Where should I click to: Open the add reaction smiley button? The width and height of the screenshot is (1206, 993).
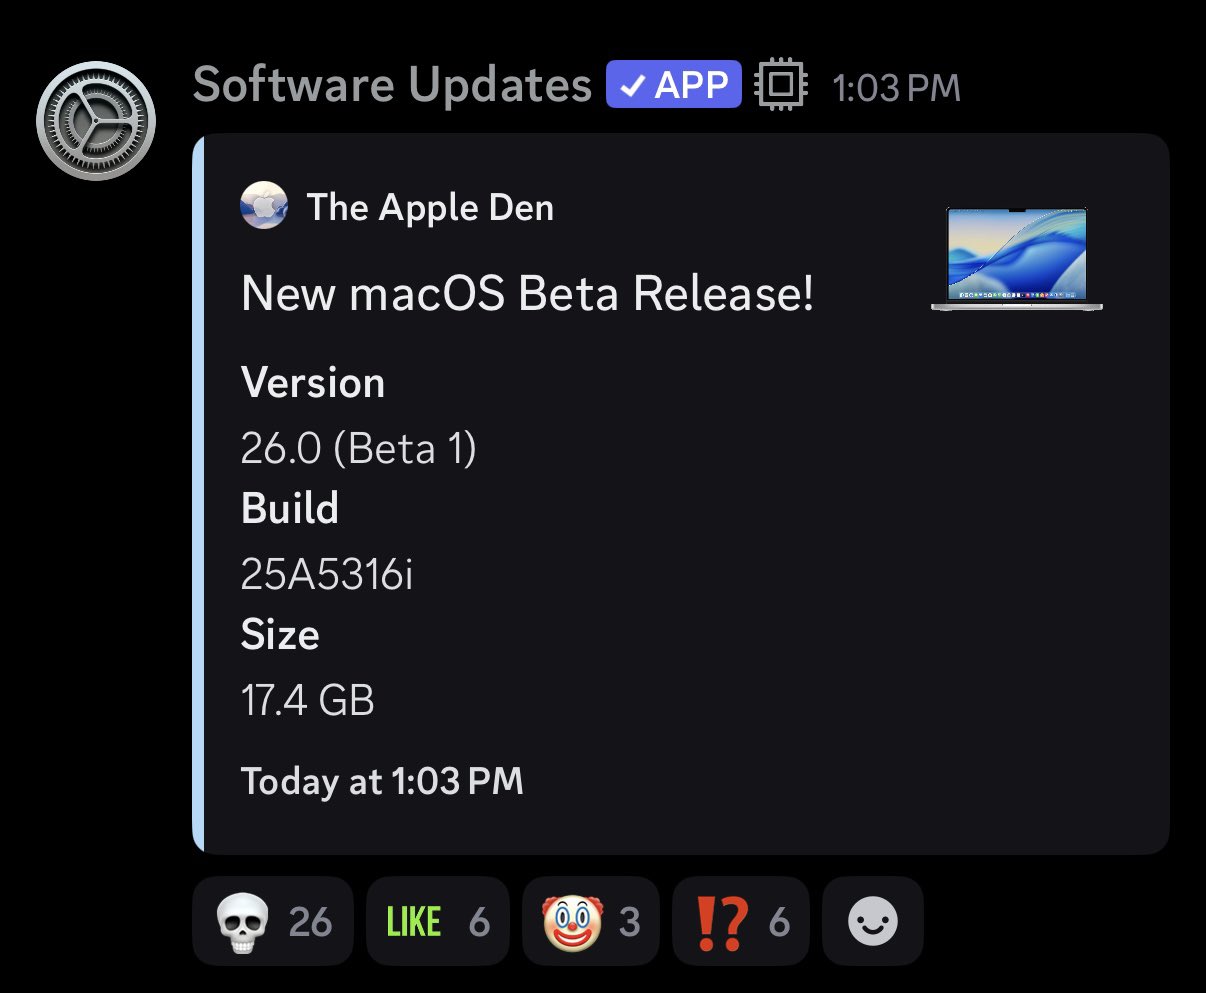873,921
